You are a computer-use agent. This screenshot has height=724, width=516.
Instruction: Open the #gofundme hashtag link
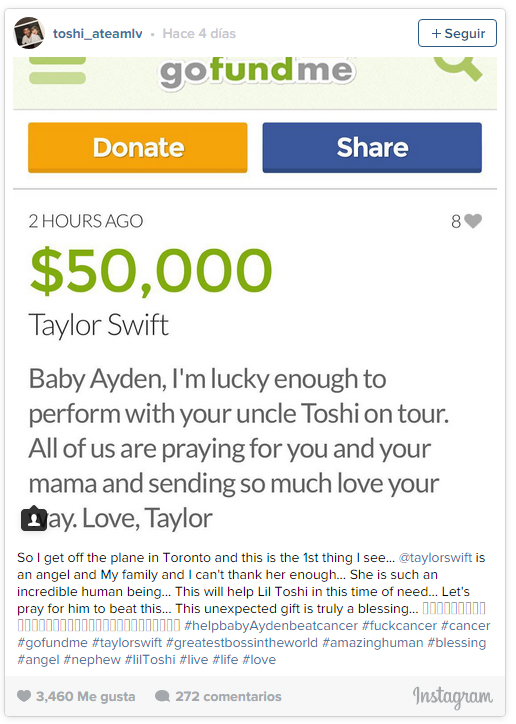click(x=52, y=643)
